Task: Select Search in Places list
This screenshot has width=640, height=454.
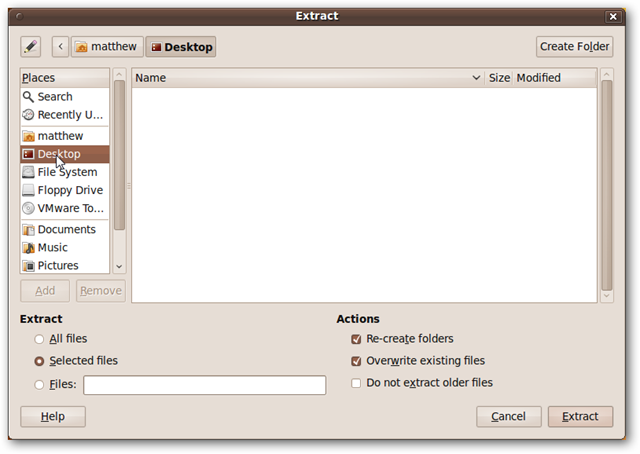Action: 65,97
